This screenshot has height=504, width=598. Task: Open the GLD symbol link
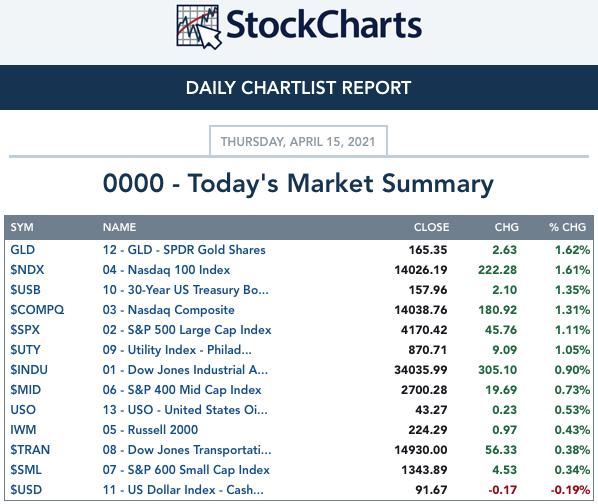23,250
